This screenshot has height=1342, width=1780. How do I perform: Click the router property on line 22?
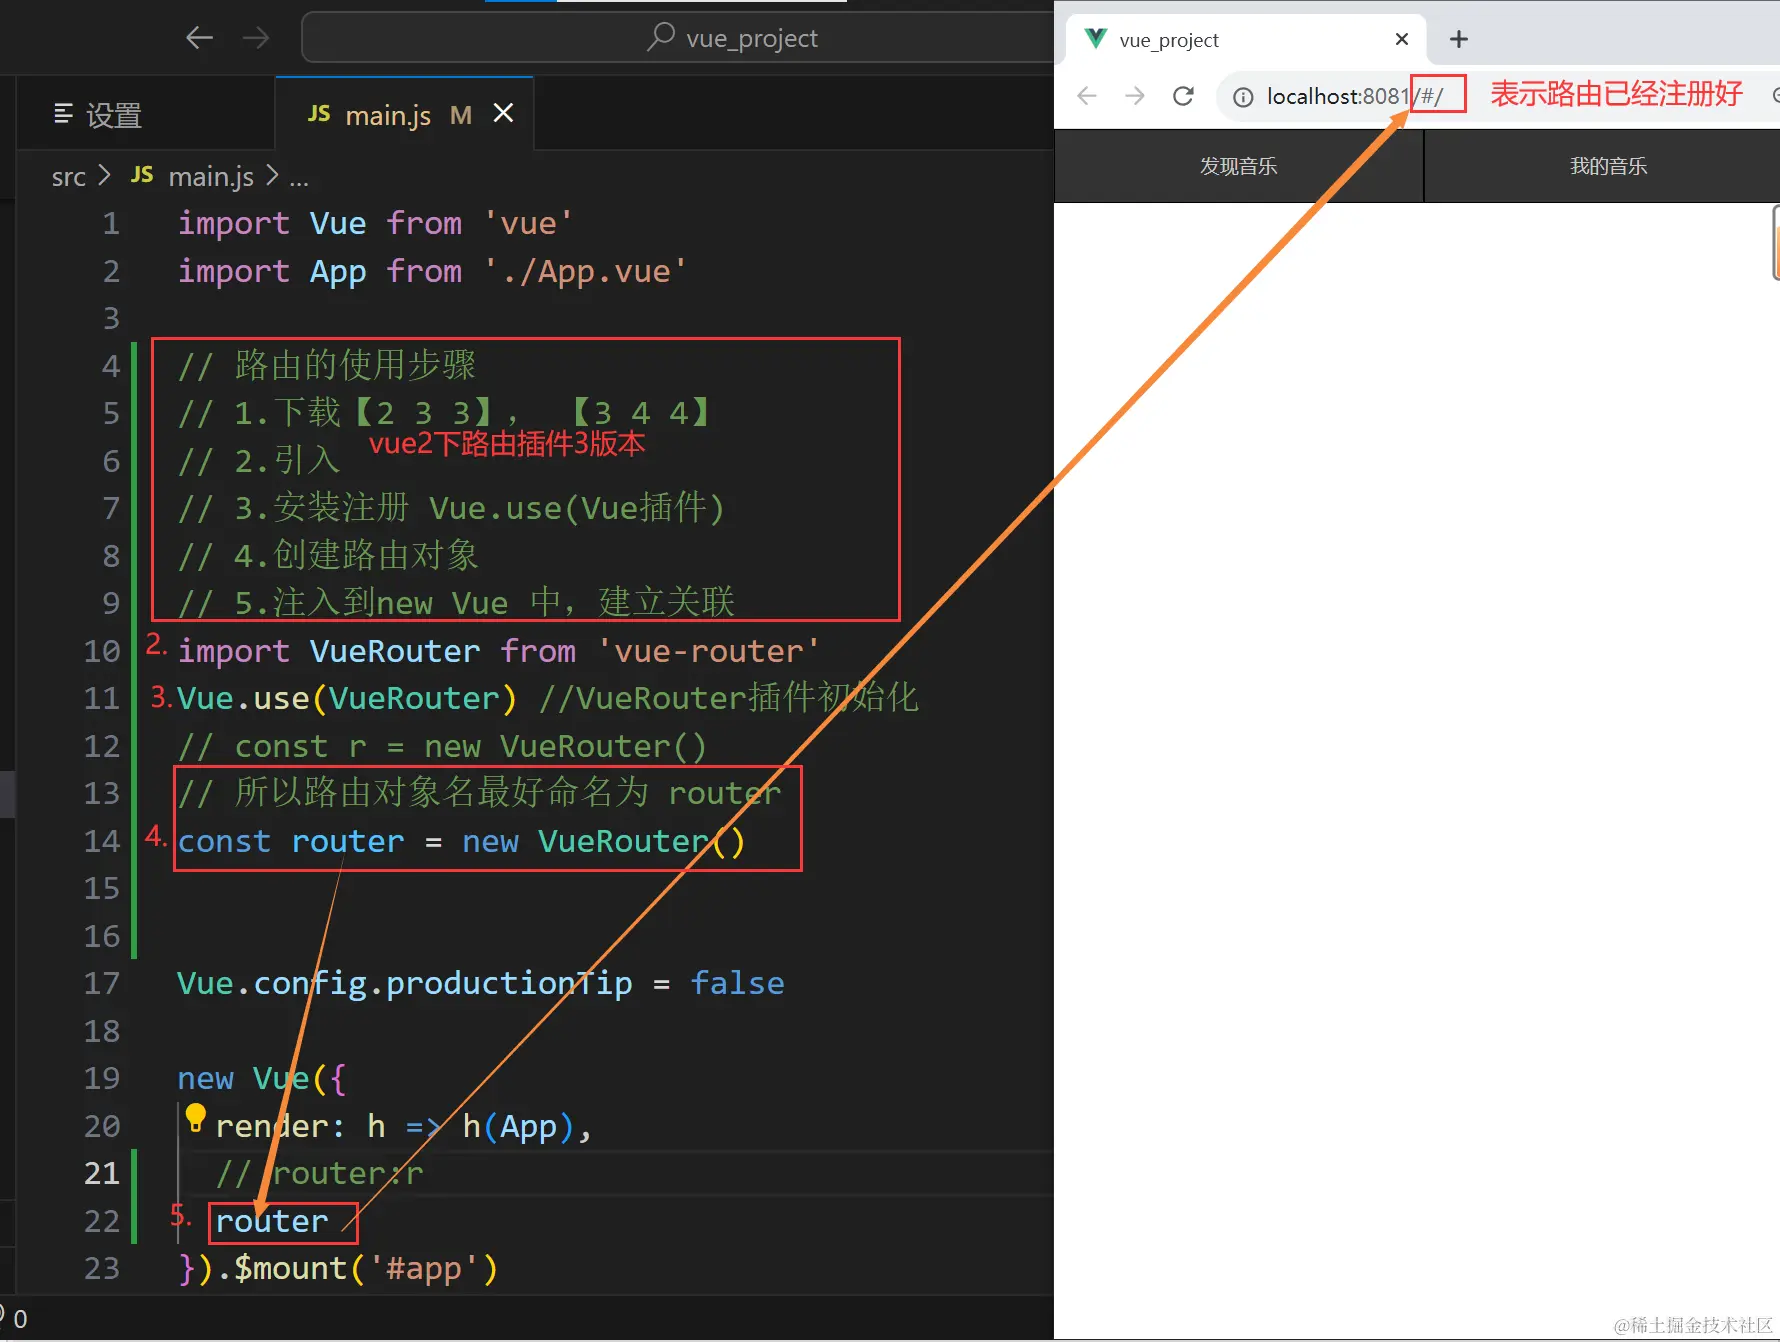[272, 1221]
